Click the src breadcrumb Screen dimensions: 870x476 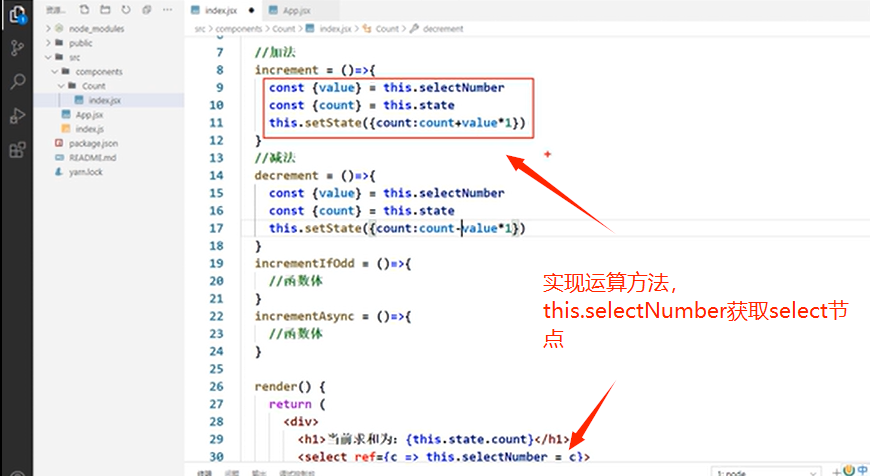click(200, 29)
